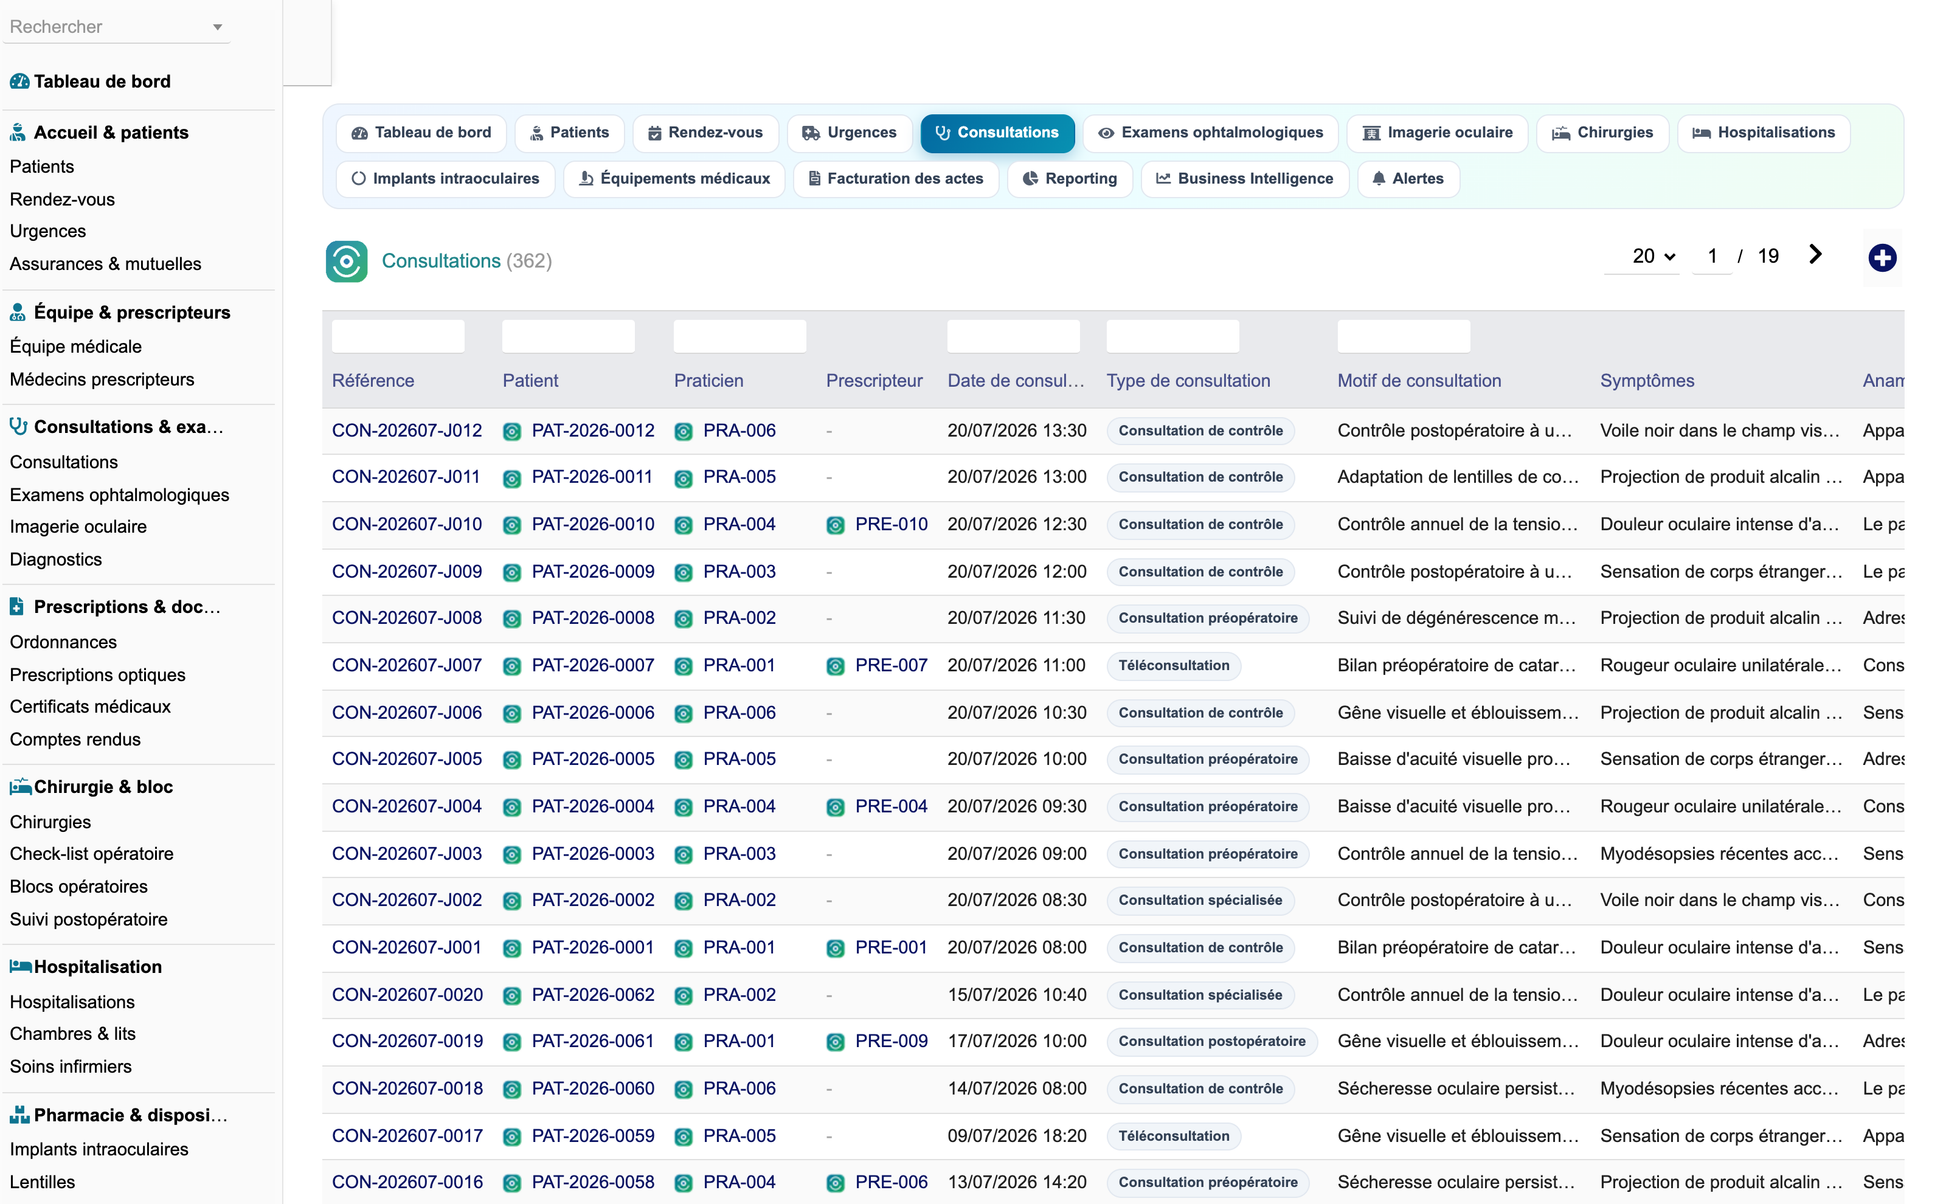Click the truck icon on Urgences tab

pos(811,133)
